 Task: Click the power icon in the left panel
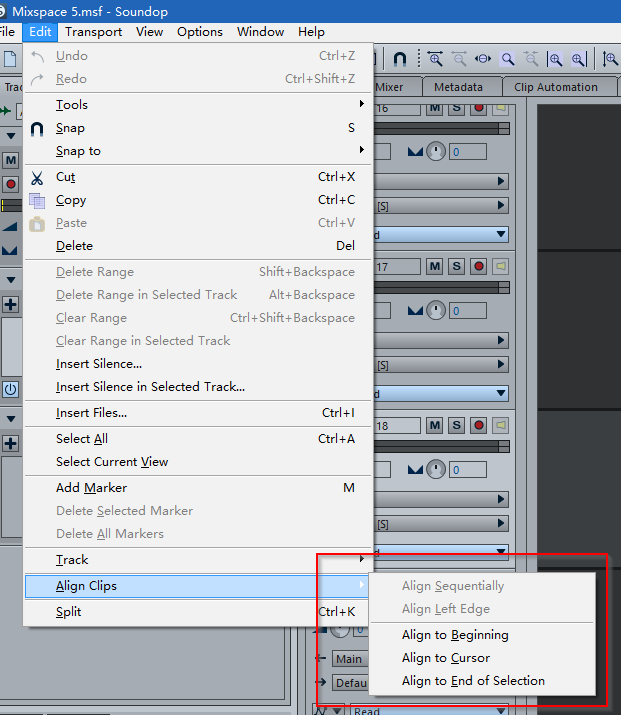tap(10, 389)
